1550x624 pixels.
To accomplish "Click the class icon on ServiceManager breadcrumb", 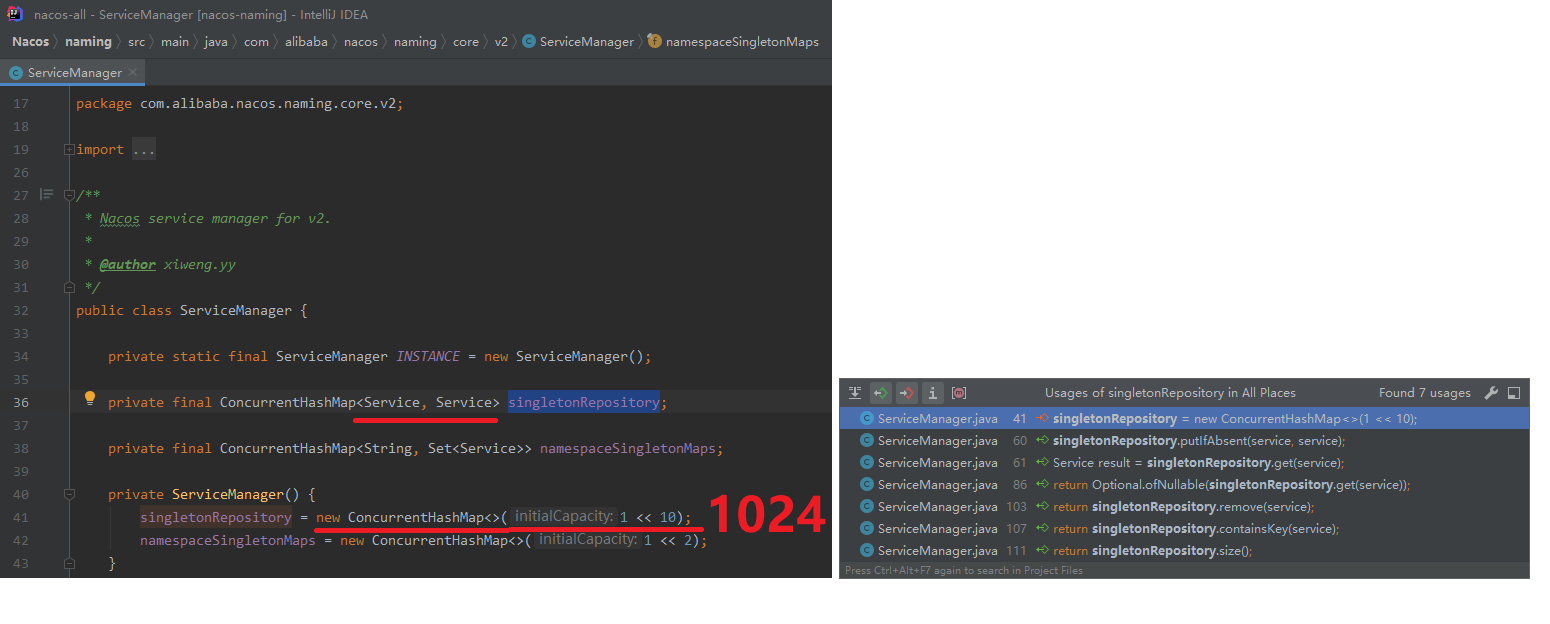I will (528, 42).
